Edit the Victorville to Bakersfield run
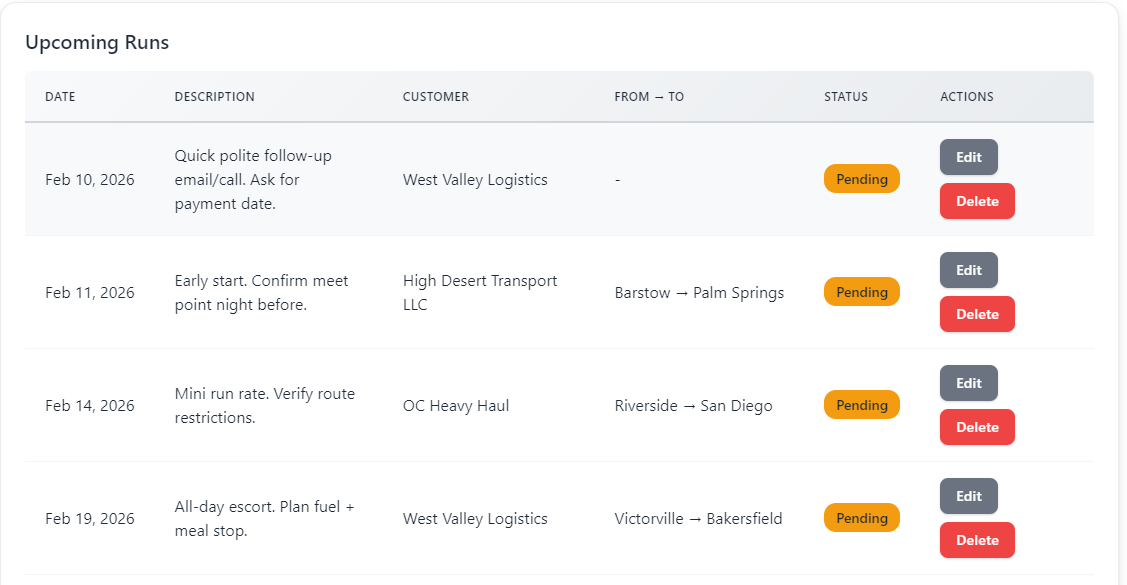1127x585 pixels. tap(968, 496)
